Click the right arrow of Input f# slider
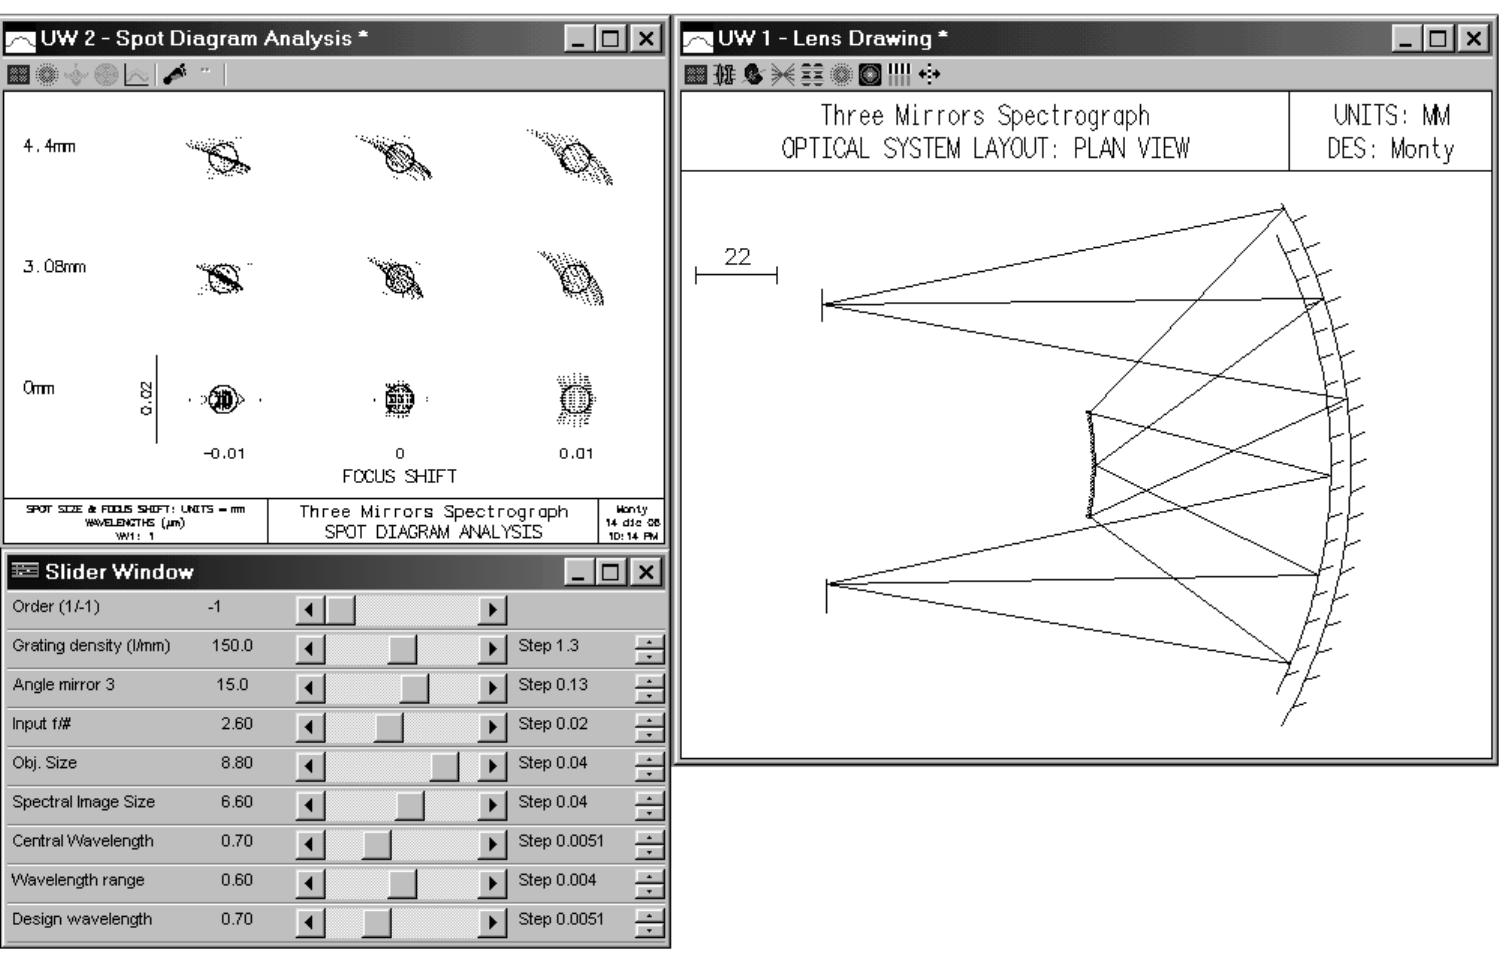 [492, 726]
